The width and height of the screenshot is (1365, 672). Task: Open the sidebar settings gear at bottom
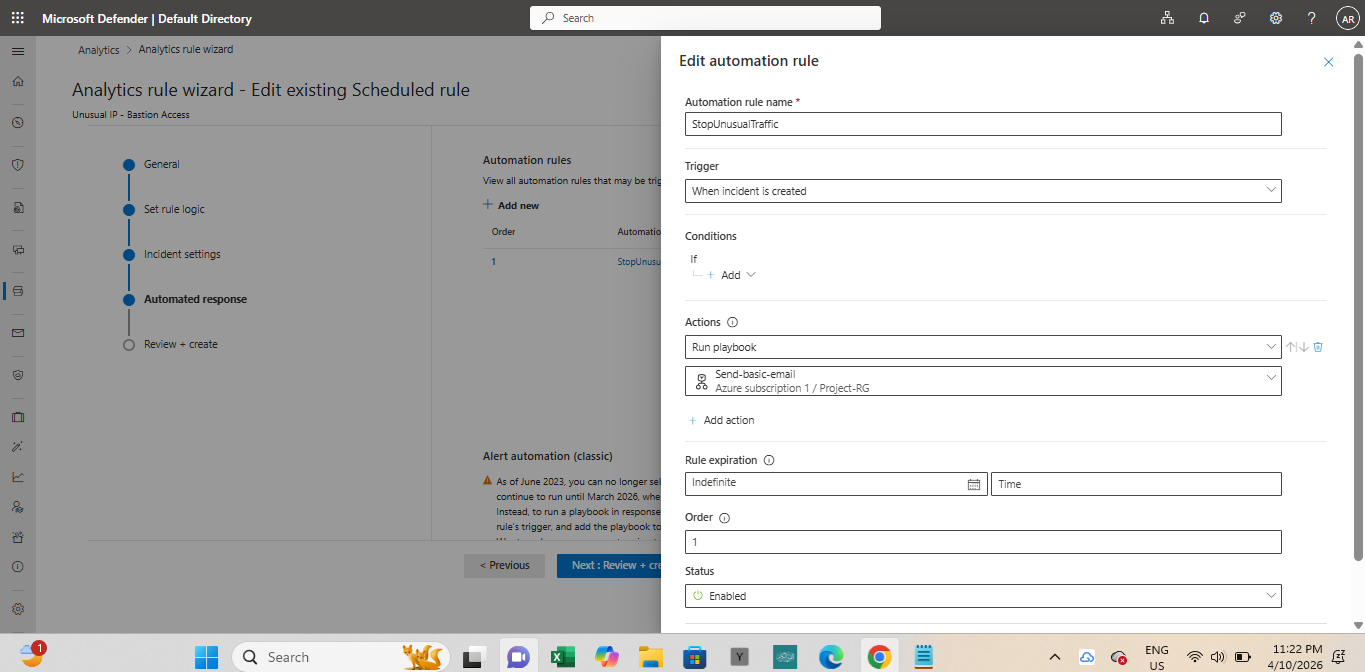pos(17,609)
